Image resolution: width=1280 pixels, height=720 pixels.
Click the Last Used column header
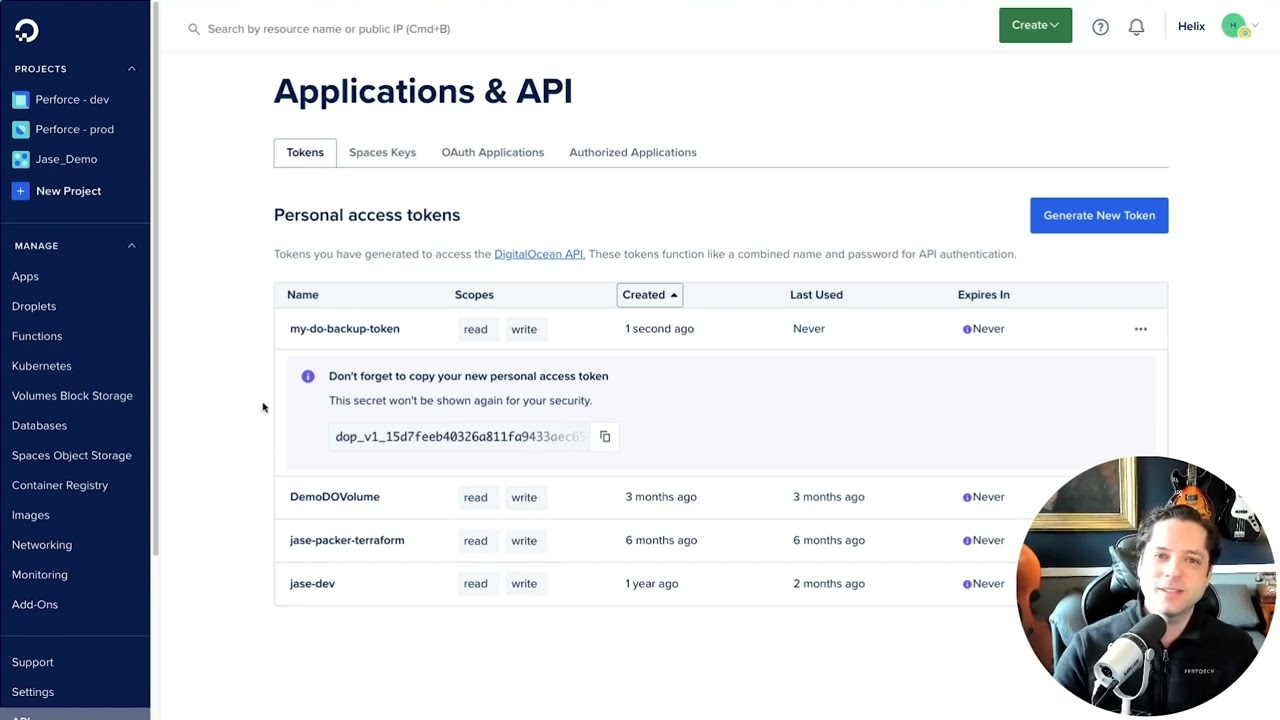816,295
